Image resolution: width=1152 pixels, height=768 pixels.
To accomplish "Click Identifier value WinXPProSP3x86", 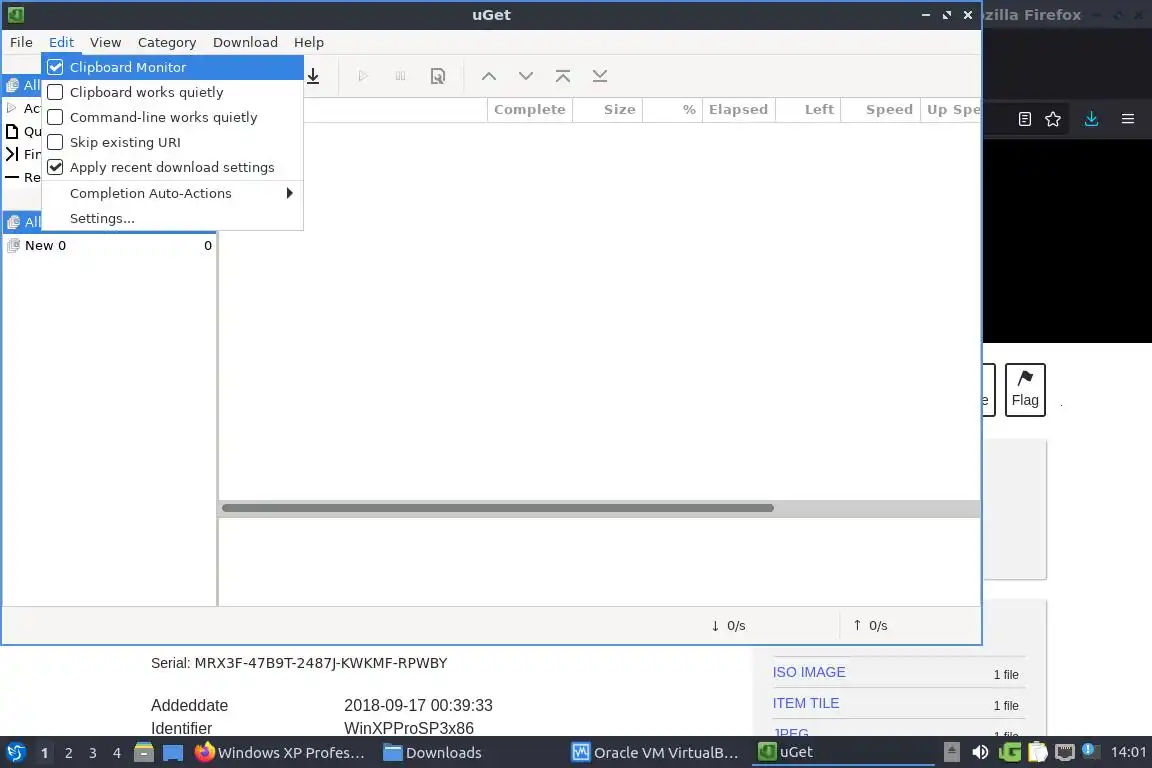I will 409,728.
